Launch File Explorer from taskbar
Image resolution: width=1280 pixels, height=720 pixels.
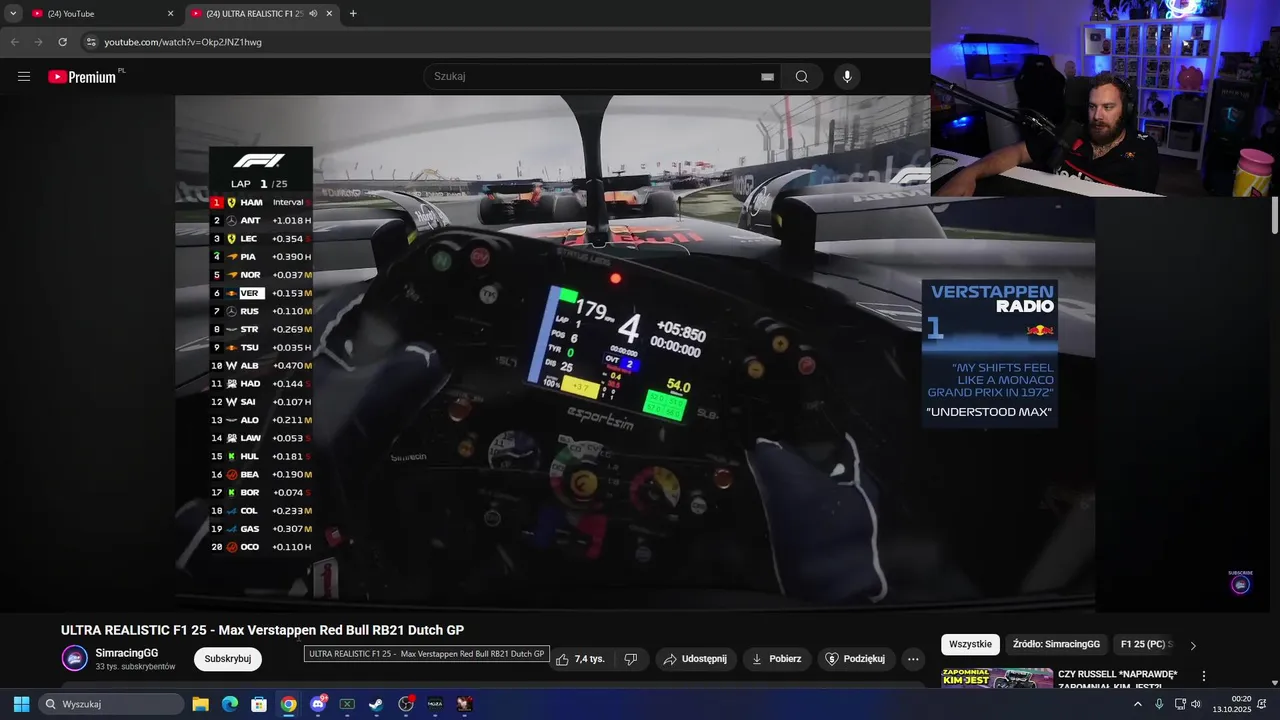pos(200,704)
